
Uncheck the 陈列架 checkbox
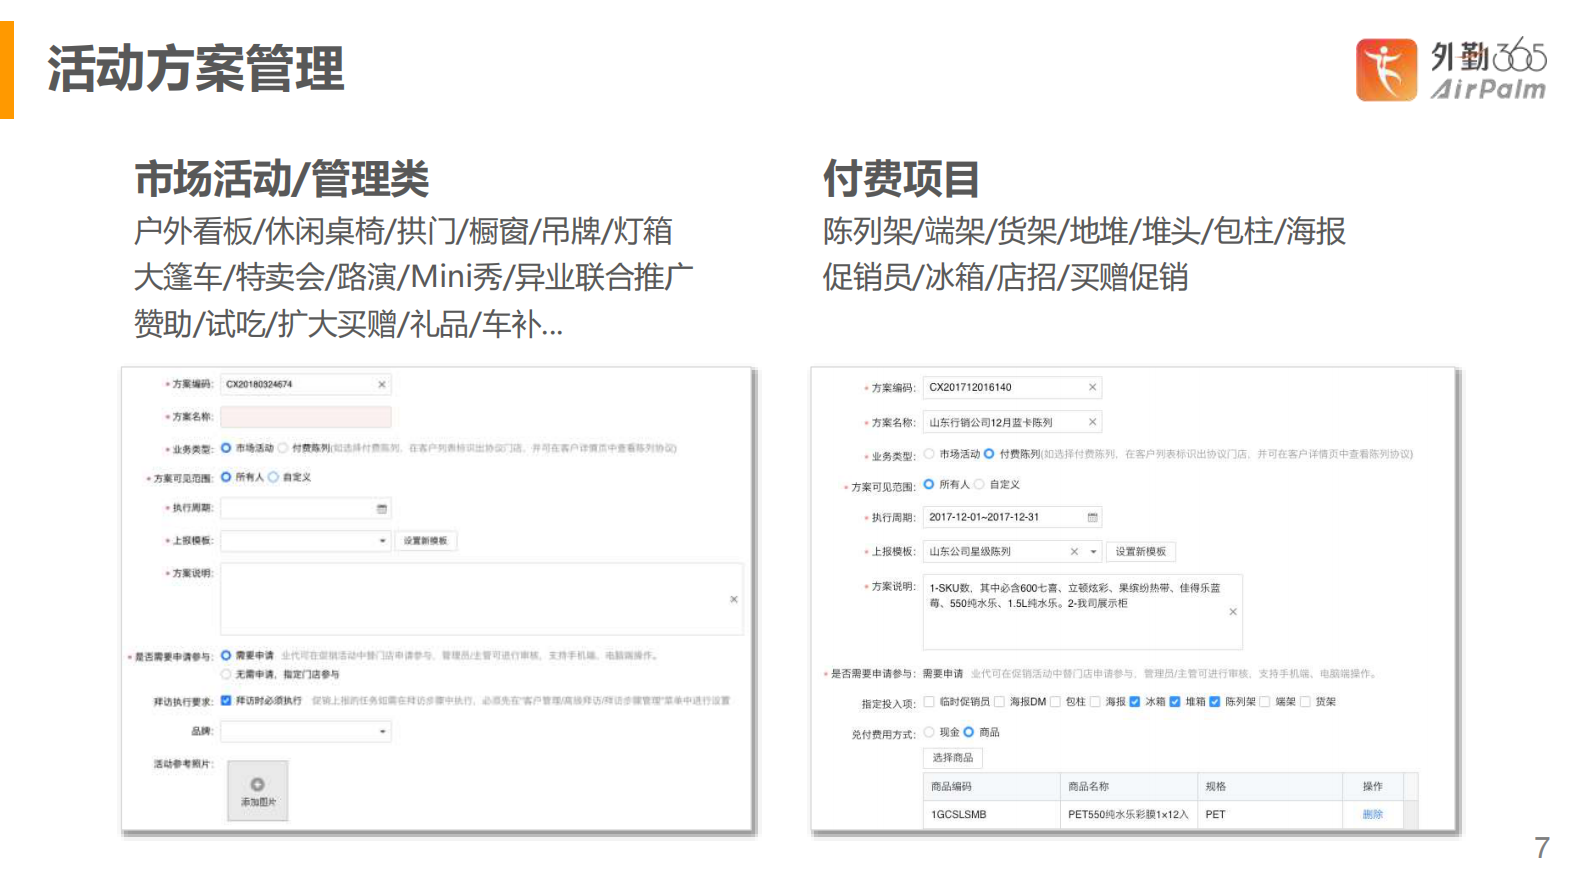1215,702
